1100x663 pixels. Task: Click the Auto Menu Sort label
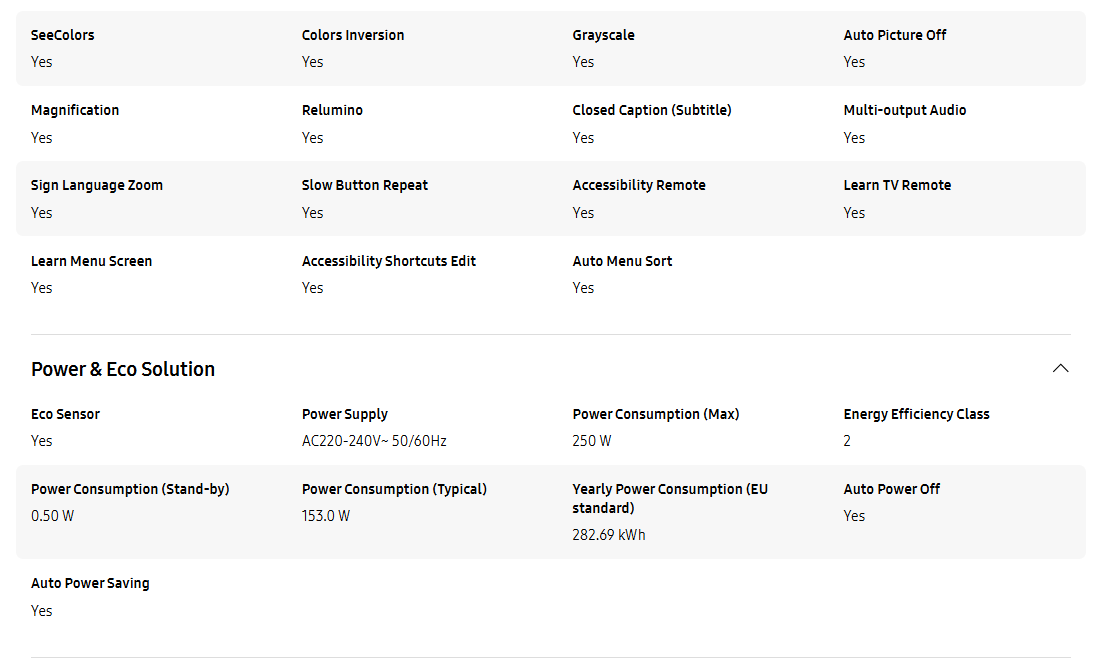coord(622,261)
